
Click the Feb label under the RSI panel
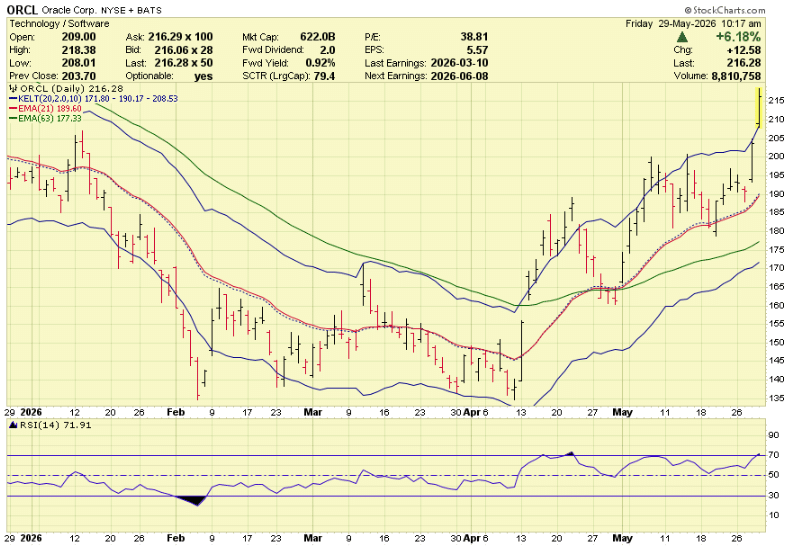pos(175,538)
